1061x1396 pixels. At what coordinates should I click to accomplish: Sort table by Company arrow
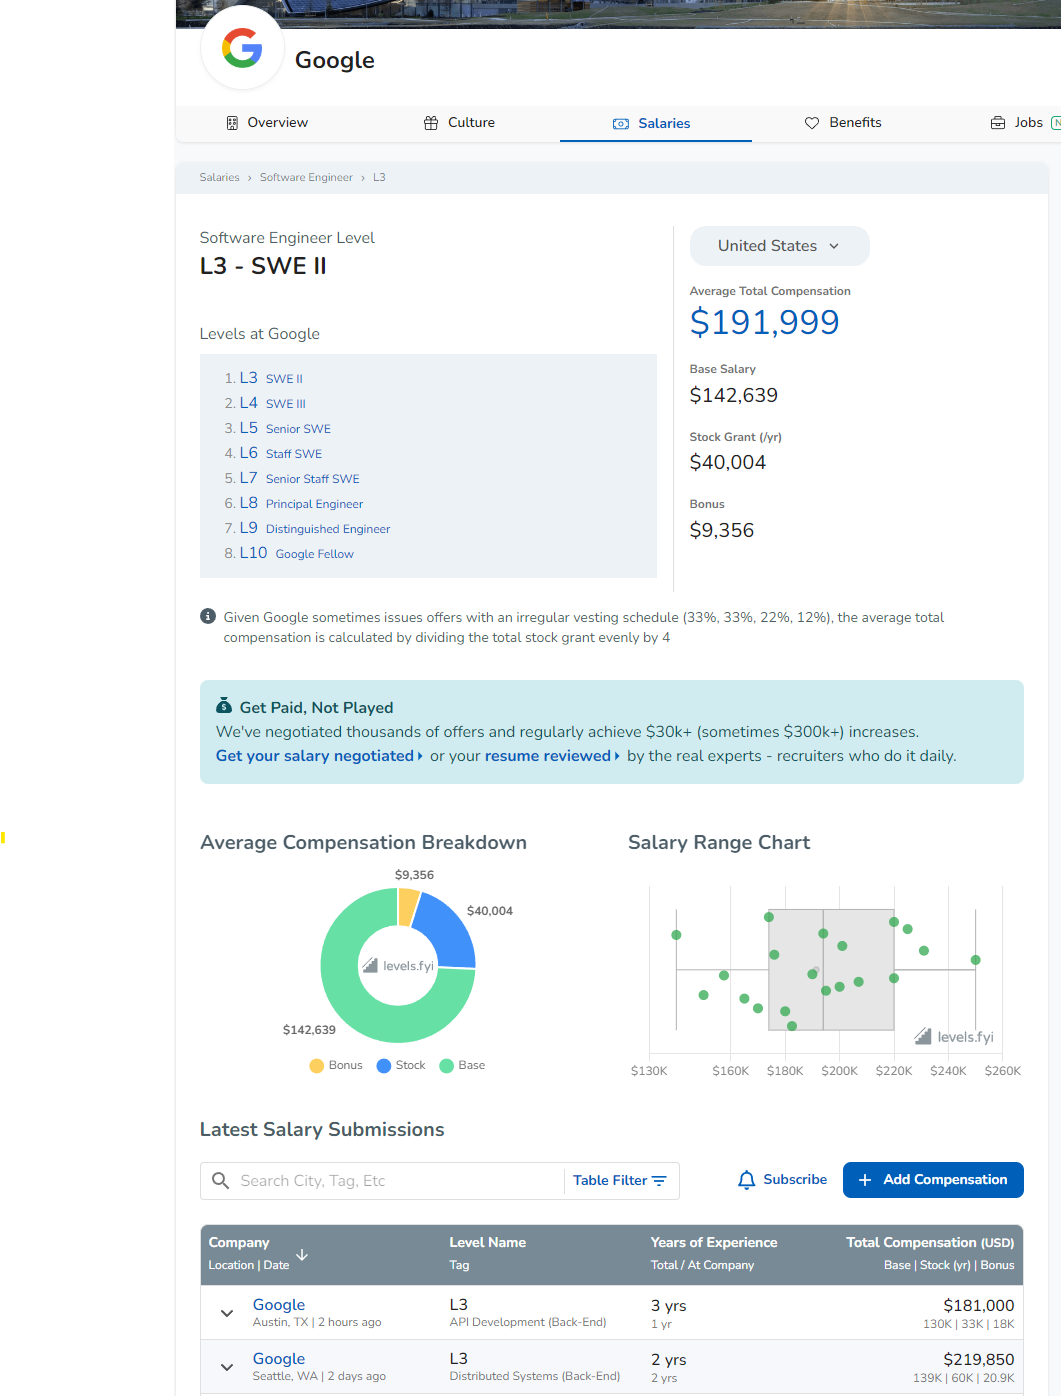tap(302, 1254)
